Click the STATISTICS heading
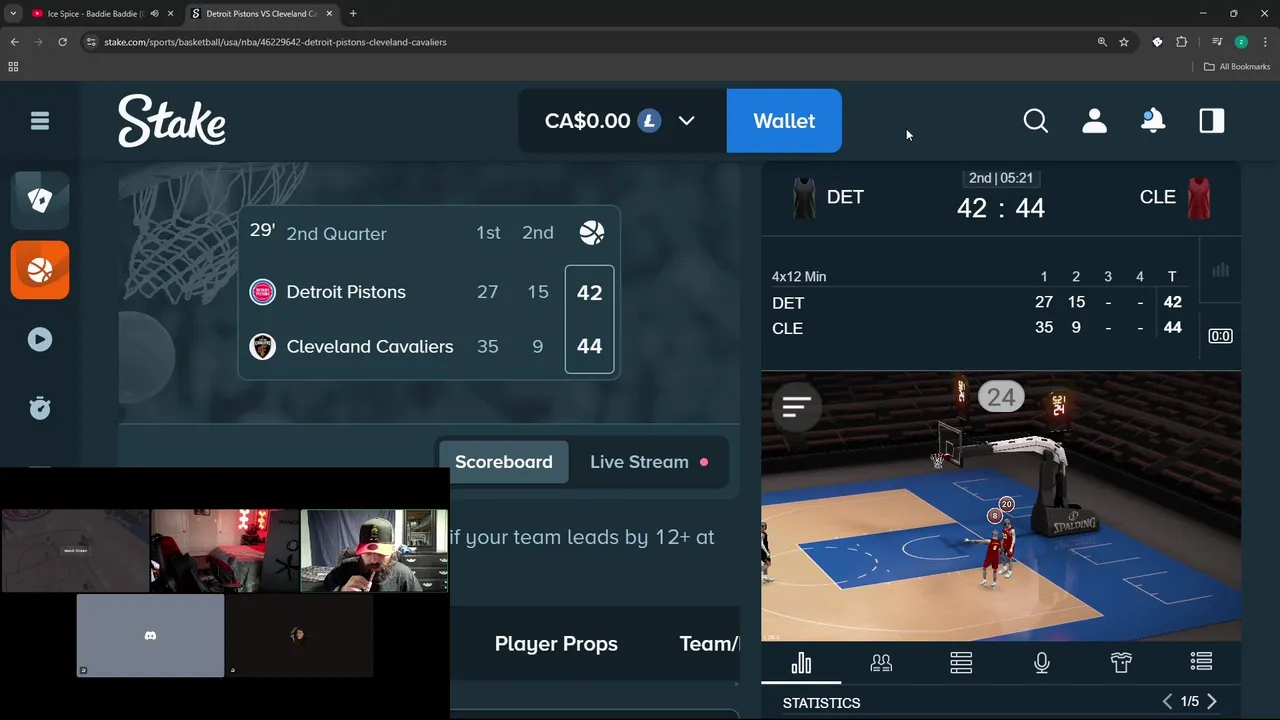 (x=821, y=703)
